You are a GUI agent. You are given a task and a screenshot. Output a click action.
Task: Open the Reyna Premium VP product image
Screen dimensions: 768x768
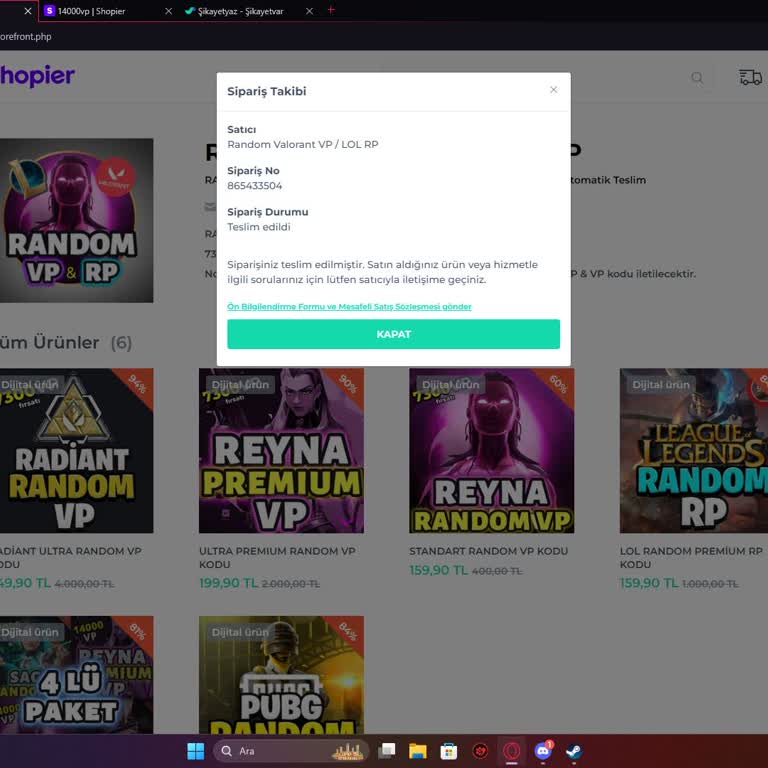(281, 451)
